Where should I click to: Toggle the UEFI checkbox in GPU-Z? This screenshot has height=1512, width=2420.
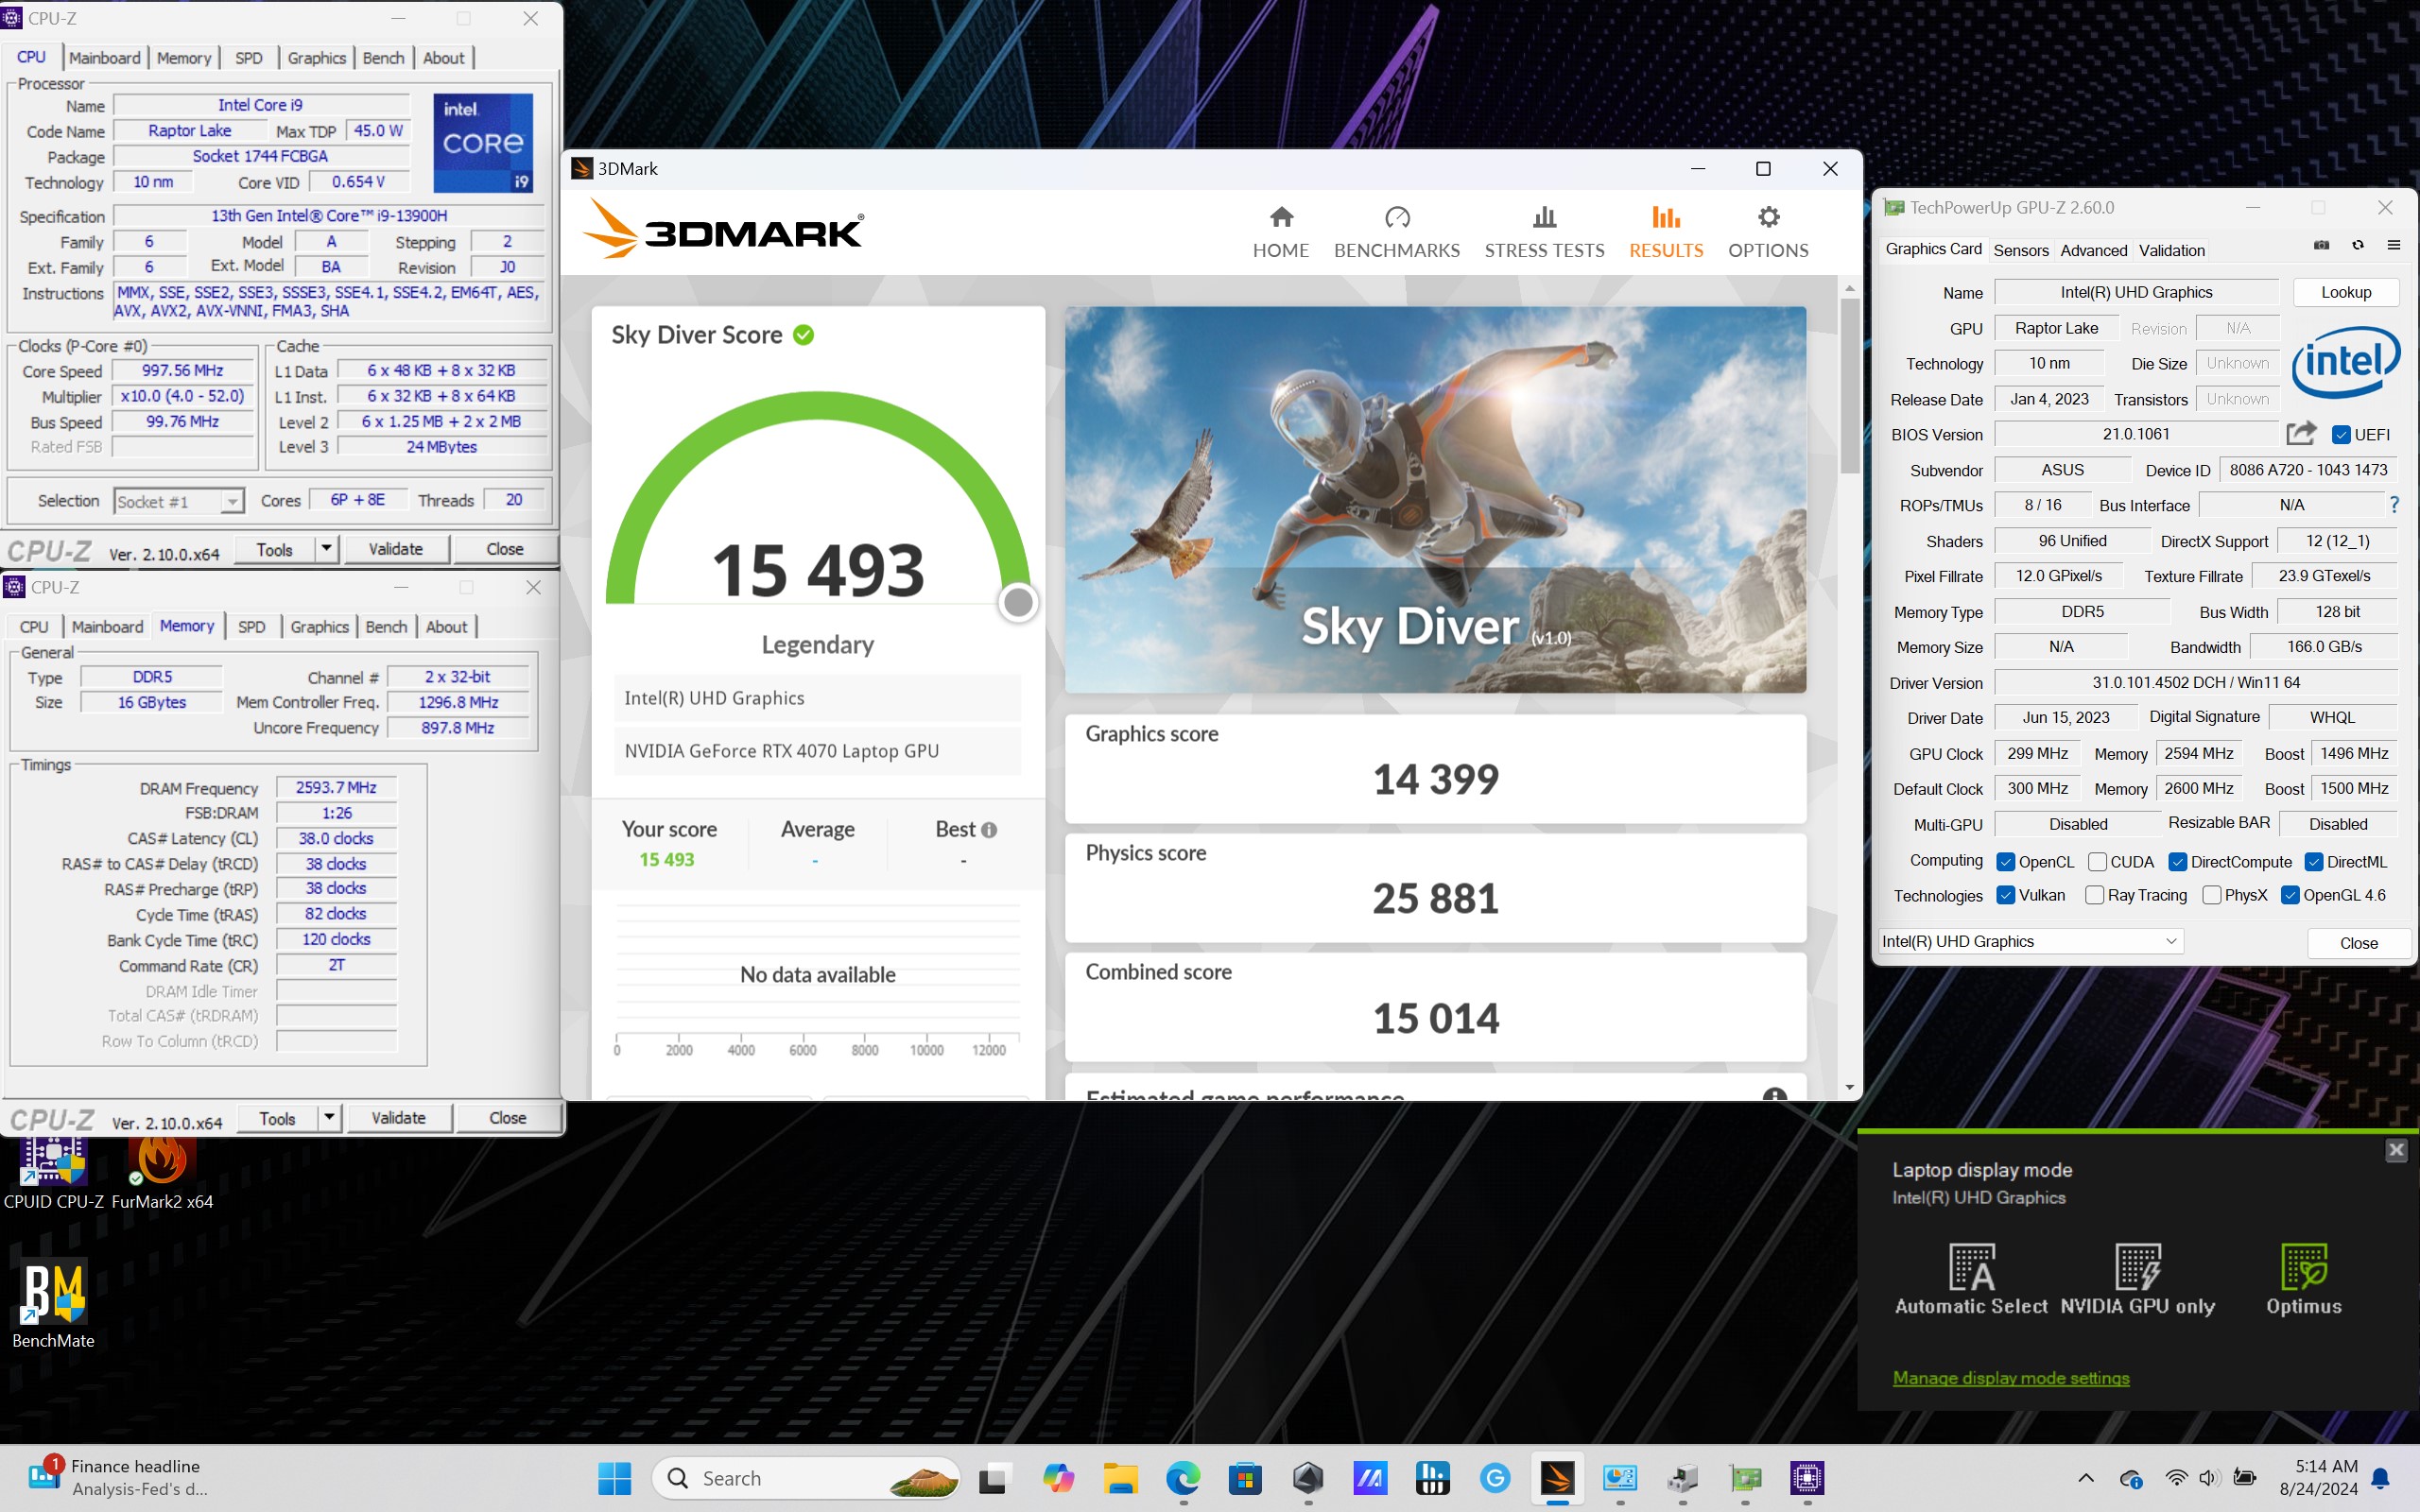[2341, 434]
